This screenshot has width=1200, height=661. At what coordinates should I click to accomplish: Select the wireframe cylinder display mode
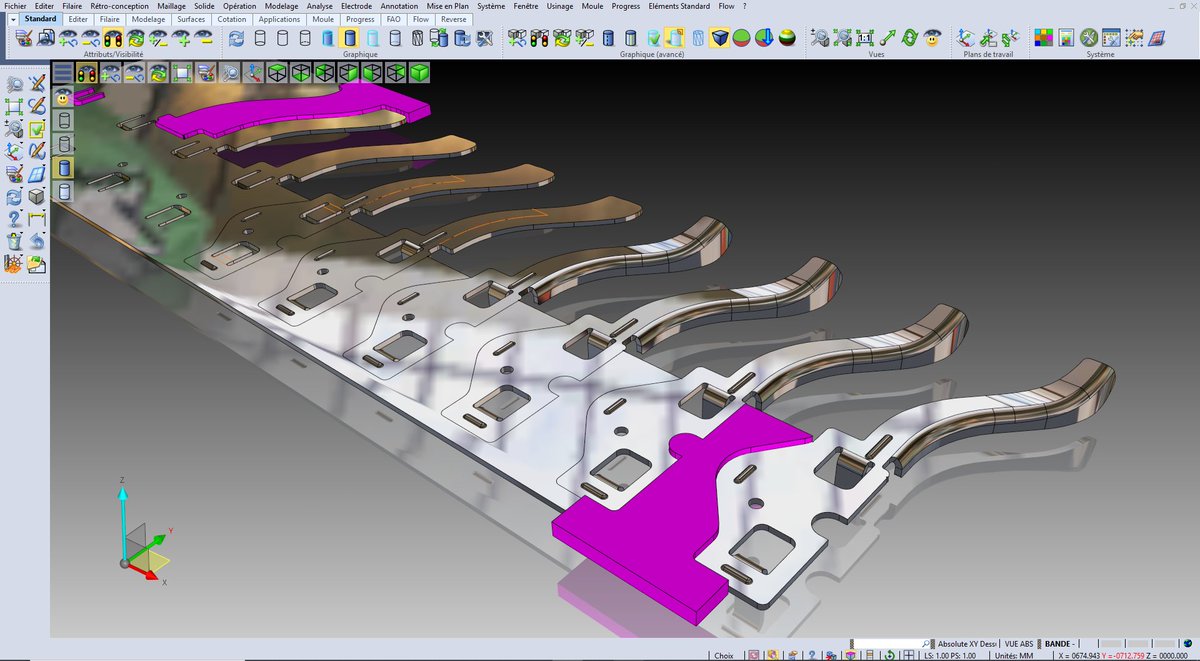[x=260, y=38]
